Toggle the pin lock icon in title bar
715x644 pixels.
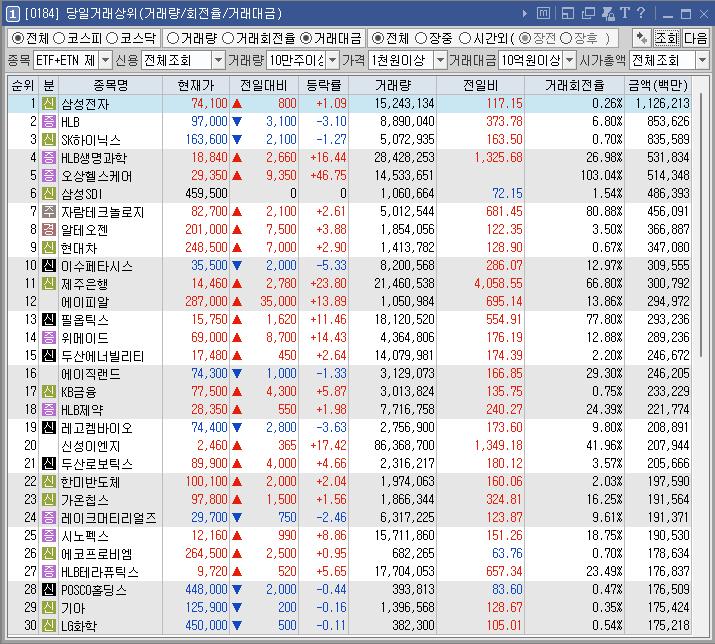click(608, 14)
